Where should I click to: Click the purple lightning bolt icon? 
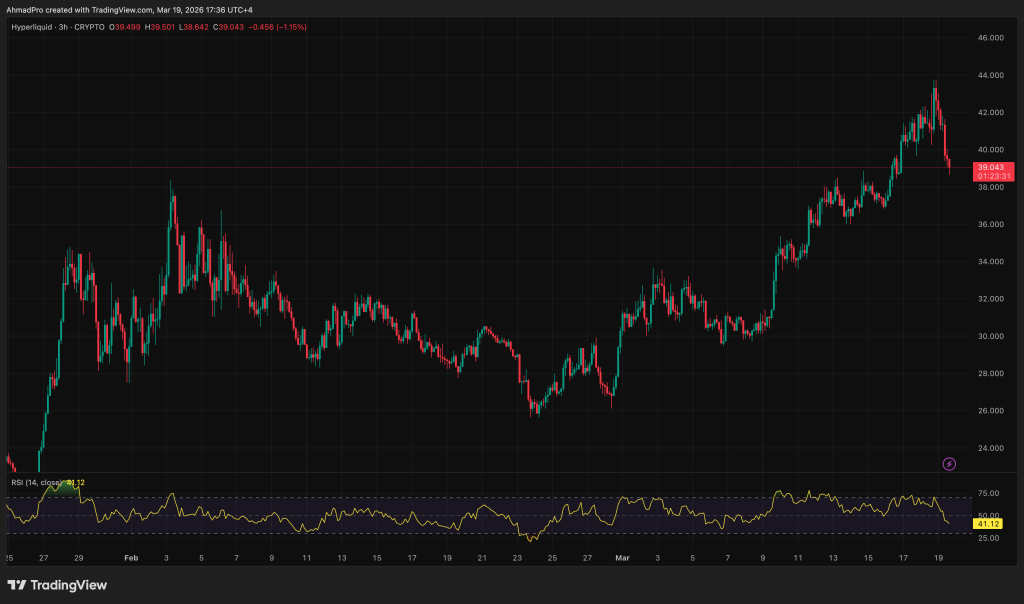click(x=949, y=464)
